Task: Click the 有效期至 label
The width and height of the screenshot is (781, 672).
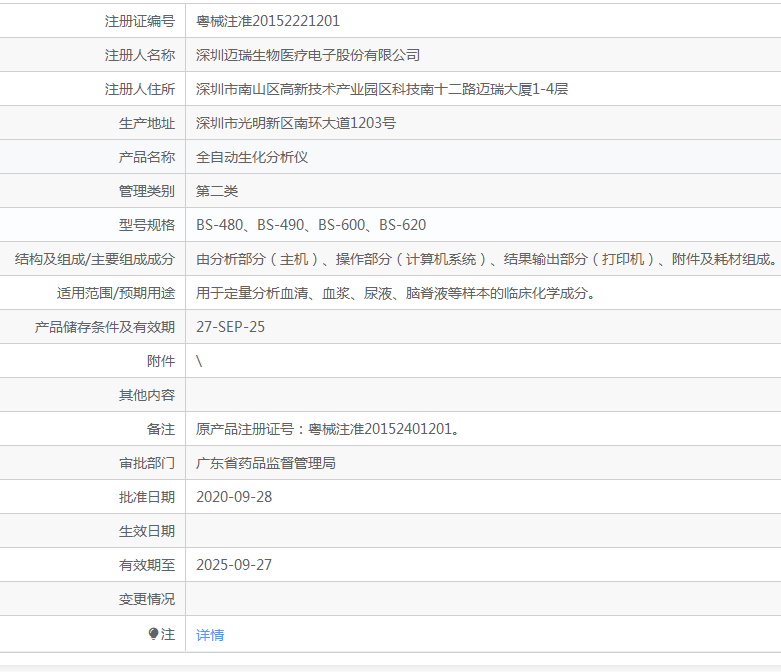Action: 147,565
